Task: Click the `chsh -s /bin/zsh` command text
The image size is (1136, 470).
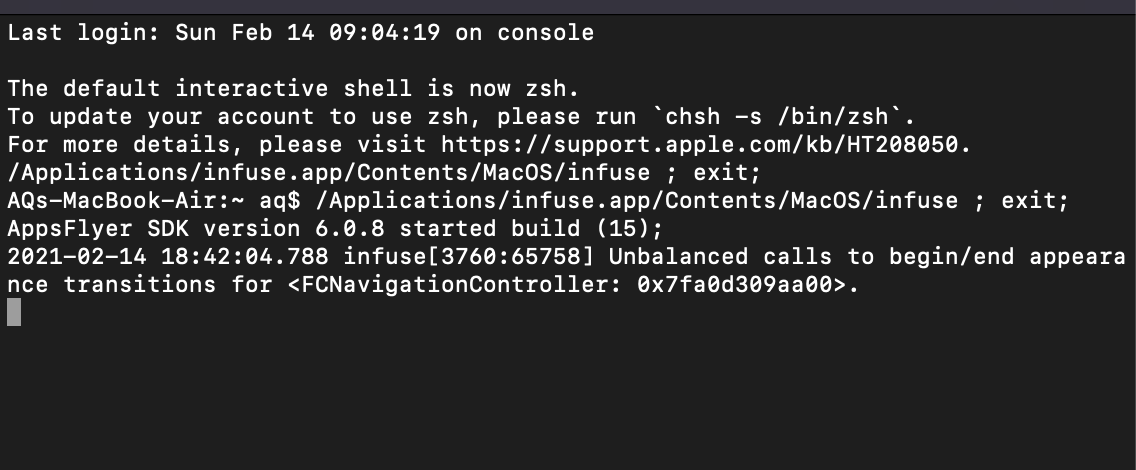Action: tap(837, 117)
